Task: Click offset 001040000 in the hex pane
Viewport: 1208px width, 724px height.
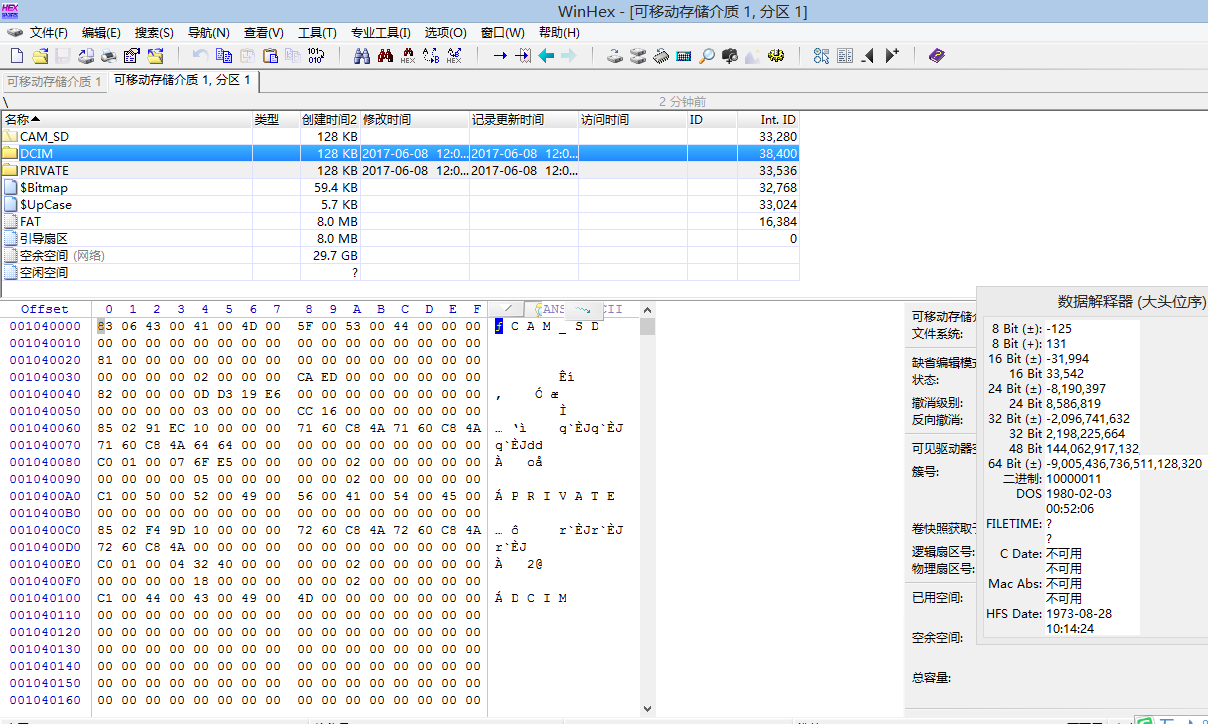Action: coord(45,326)
